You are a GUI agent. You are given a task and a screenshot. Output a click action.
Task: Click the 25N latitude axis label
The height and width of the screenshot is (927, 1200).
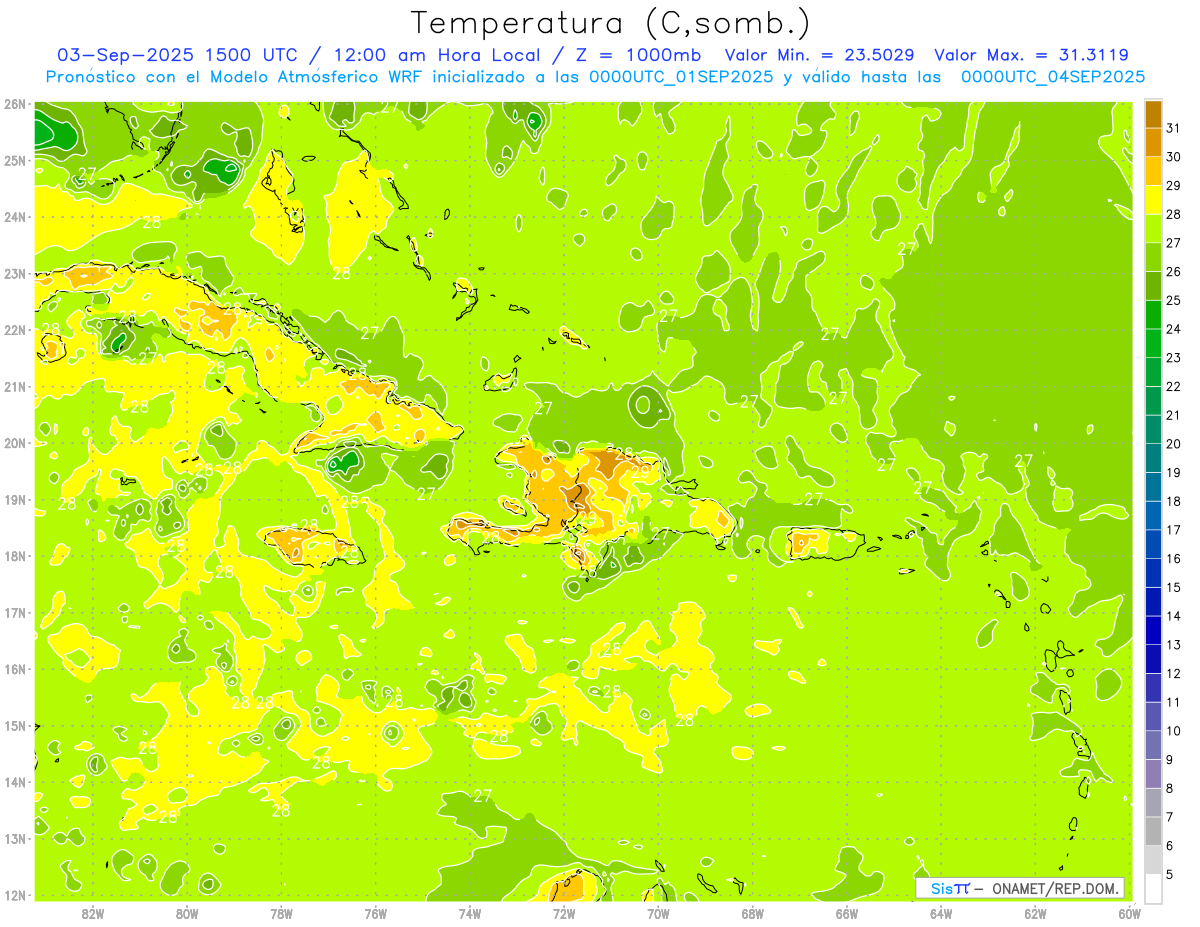15,160
